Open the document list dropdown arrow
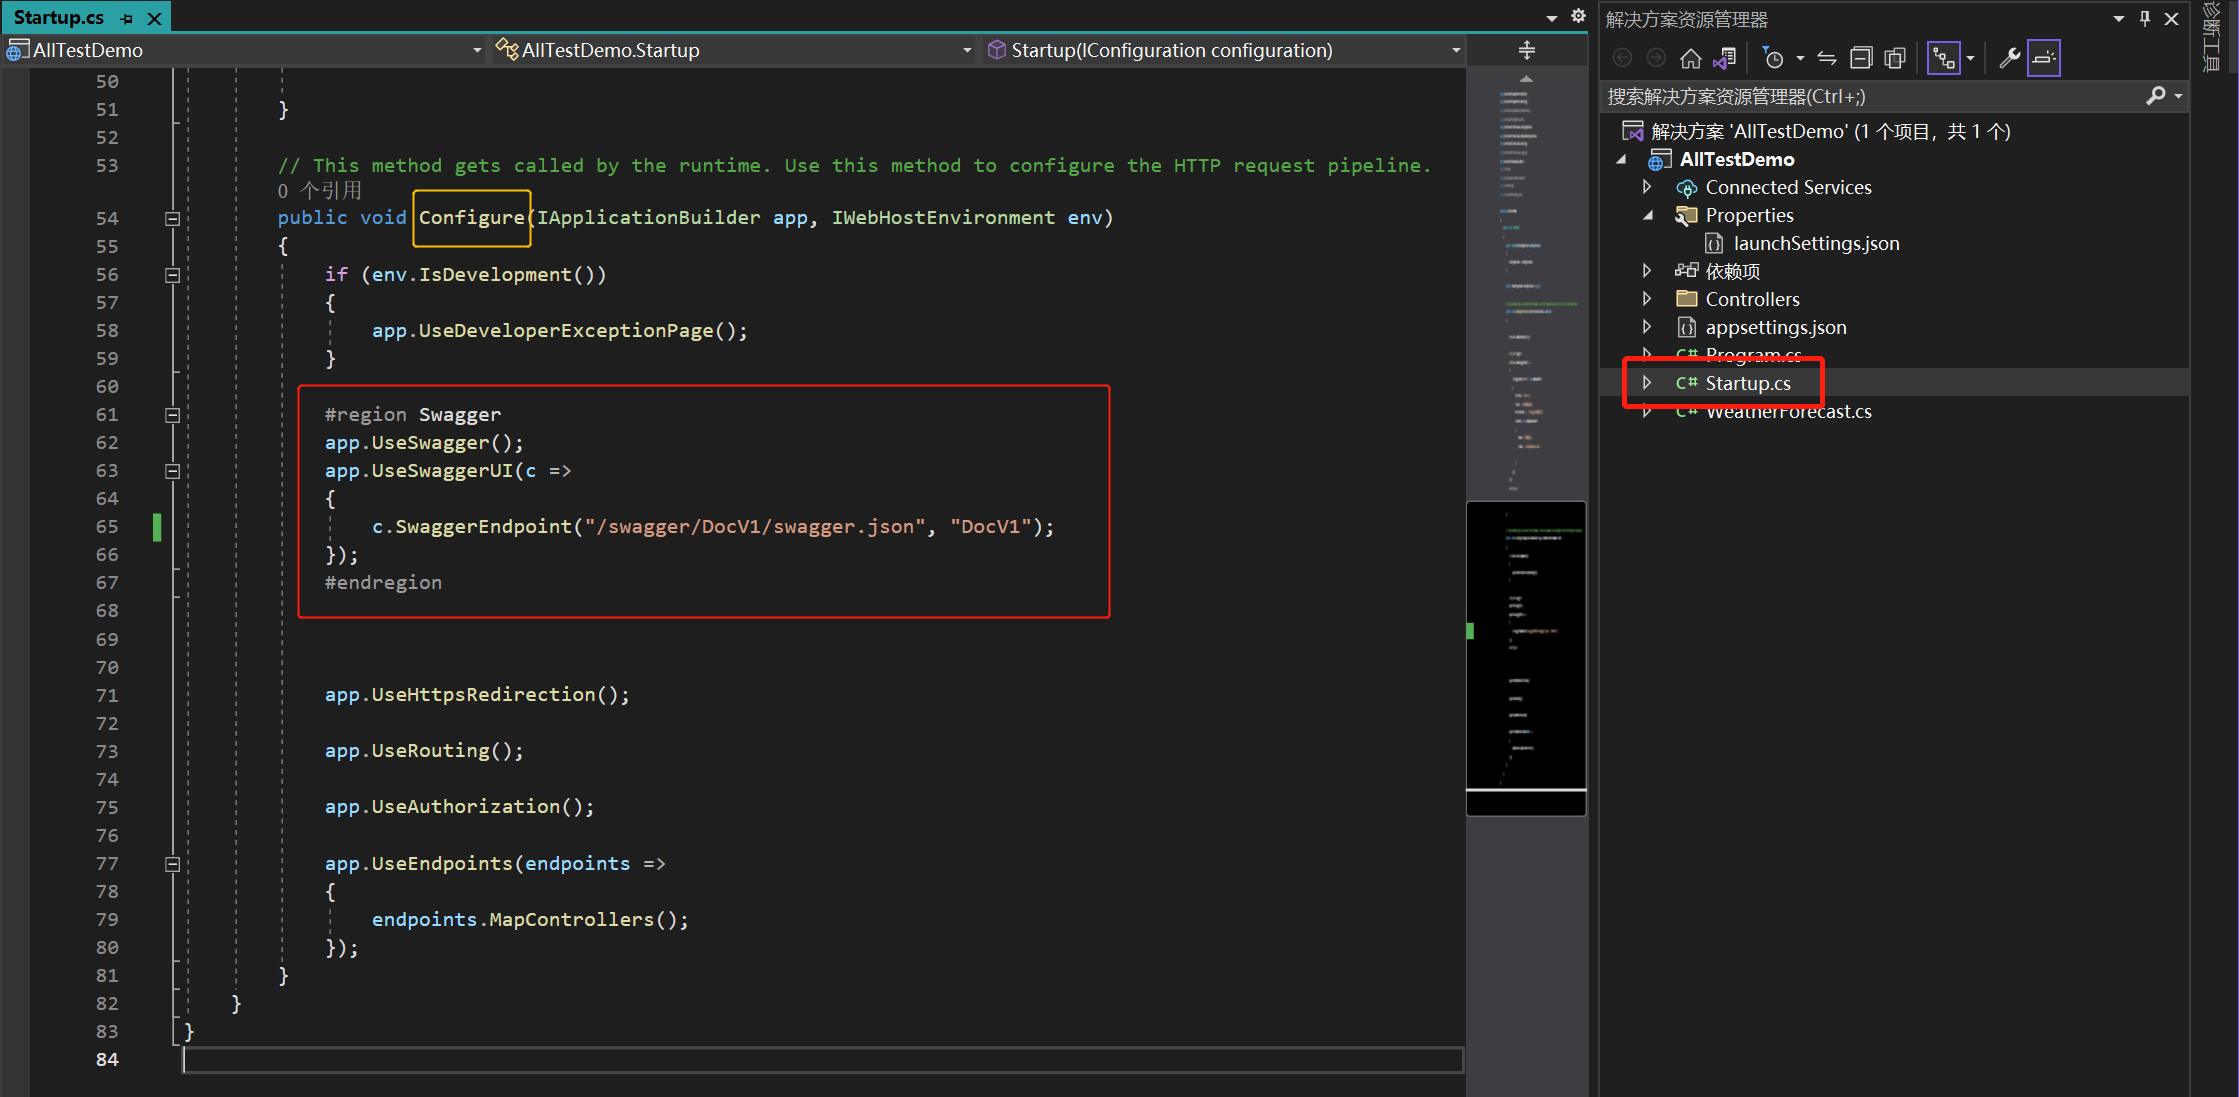 point(1552,18)
